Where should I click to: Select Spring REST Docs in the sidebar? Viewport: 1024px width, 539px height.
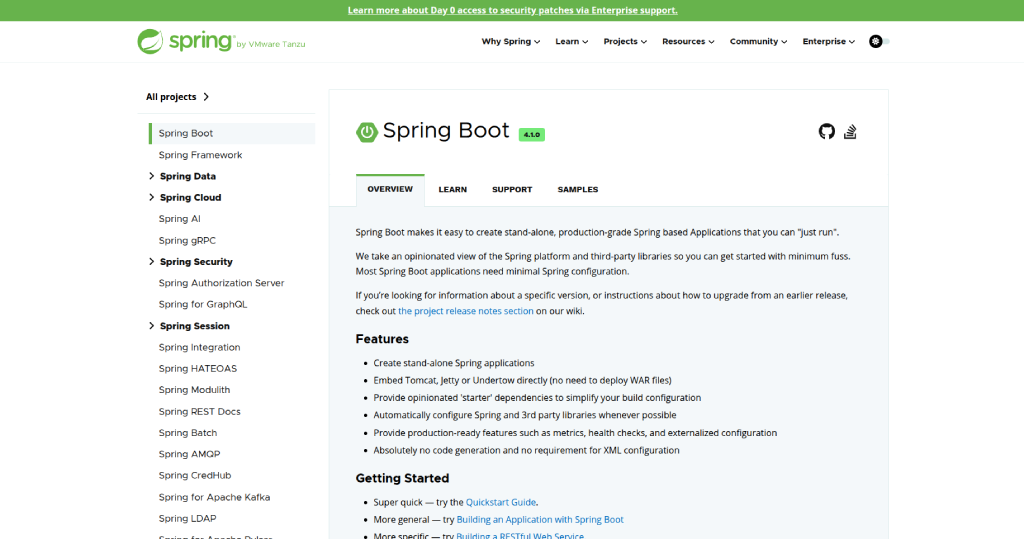pos(199,412)
